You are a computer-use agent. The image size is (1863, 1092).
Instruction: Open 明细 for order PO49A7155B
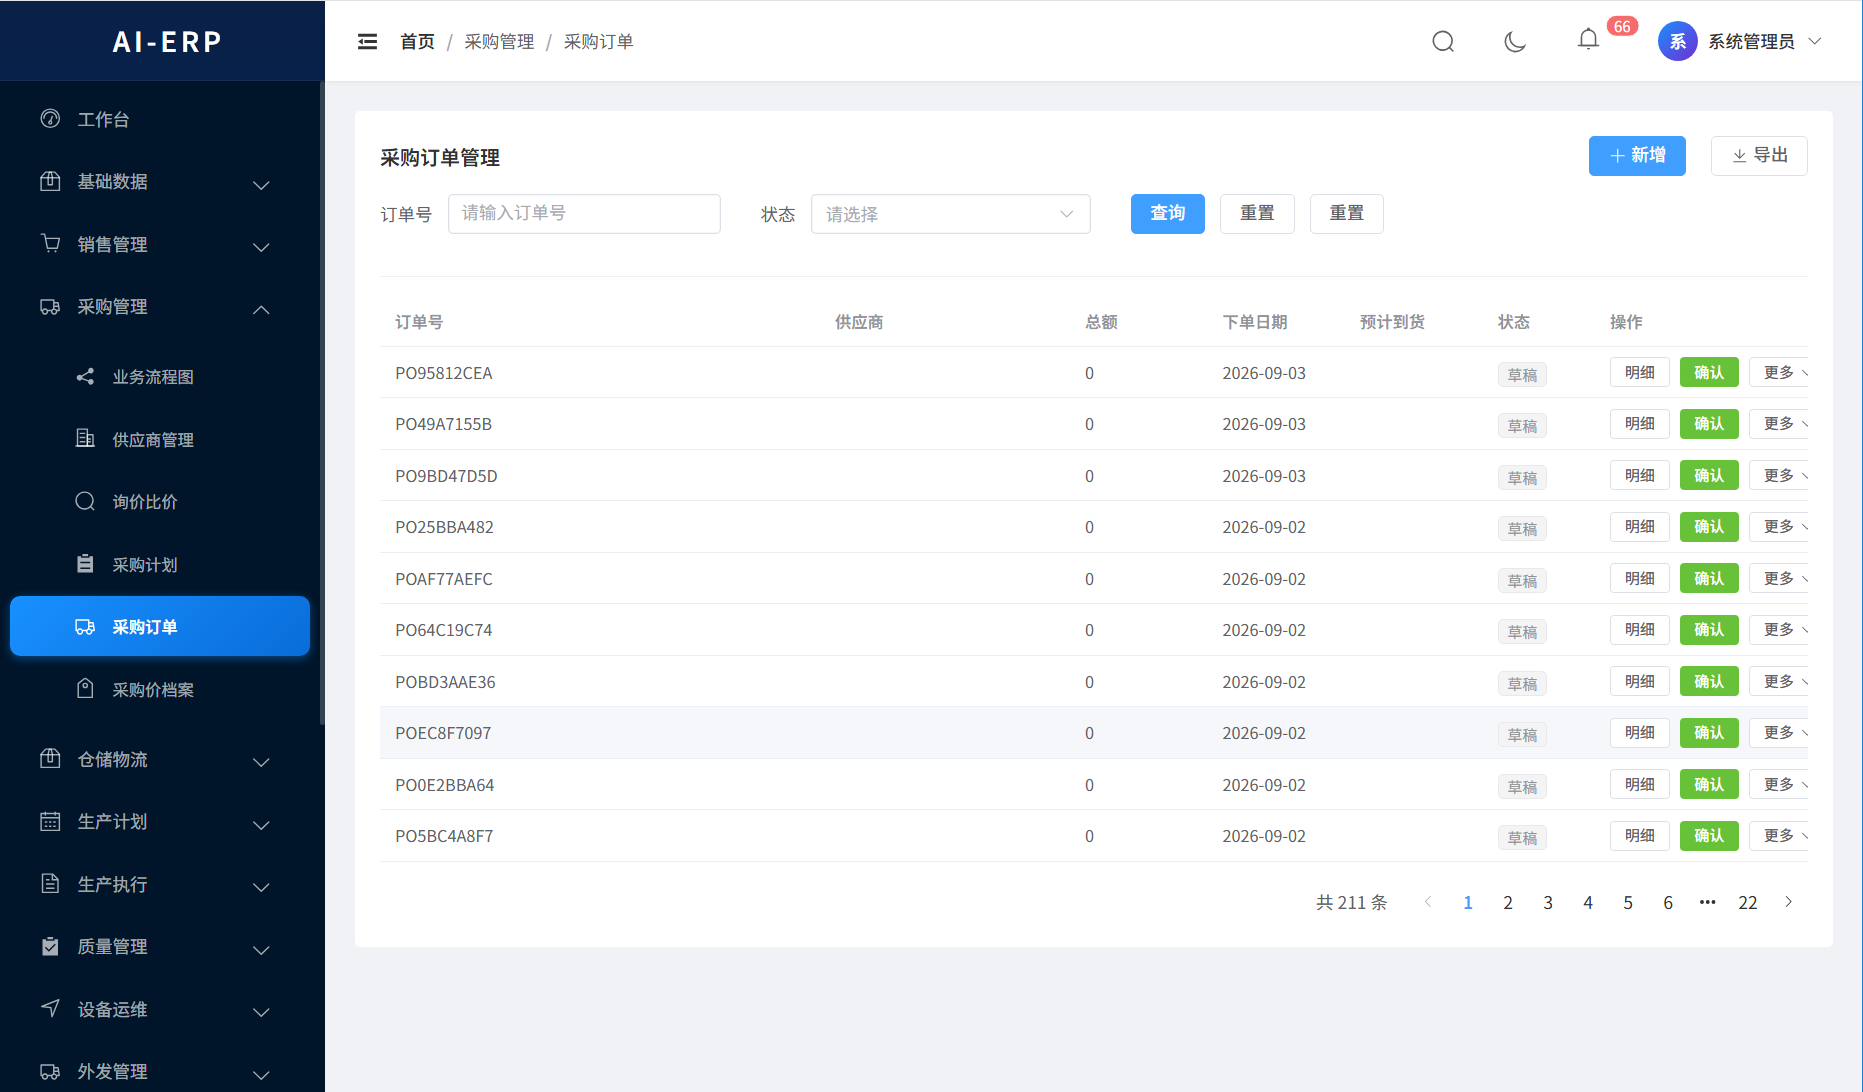click(x=1639, y=424)
